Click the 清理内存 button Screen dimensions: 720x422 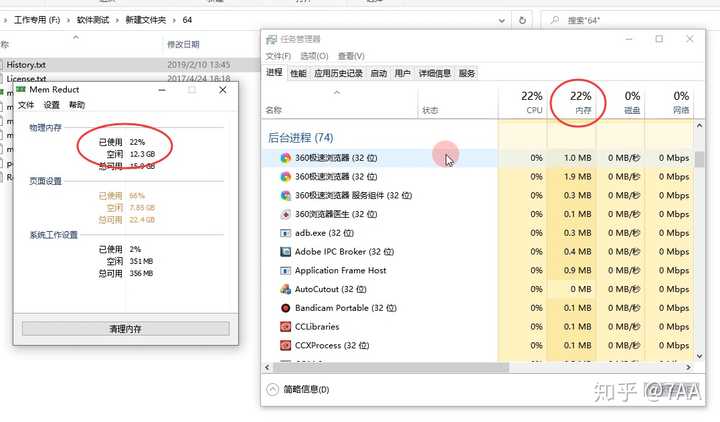click(x=126, y=329)
